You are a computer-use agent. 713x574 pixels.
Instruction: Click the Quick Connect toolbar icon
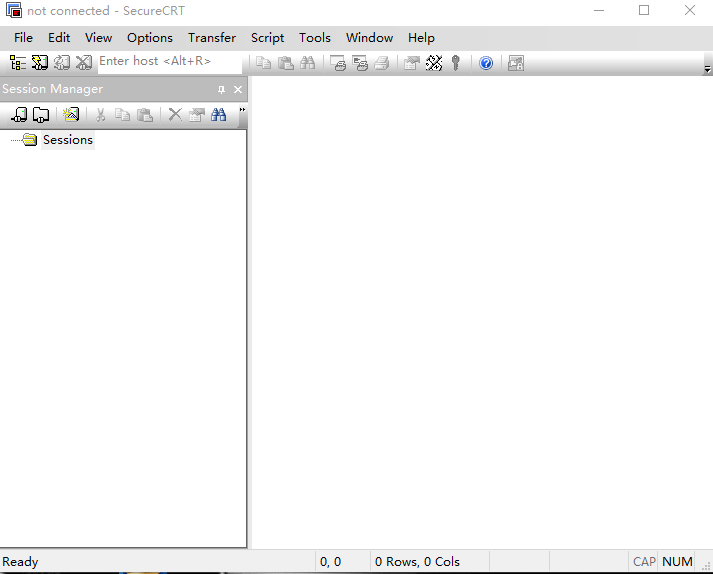coord(40,63)
